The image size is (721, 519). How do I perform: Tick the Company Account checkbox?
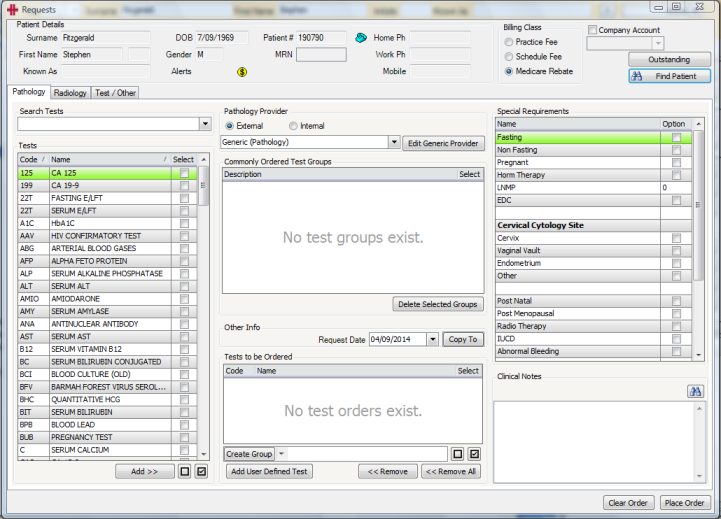(593, 30)
